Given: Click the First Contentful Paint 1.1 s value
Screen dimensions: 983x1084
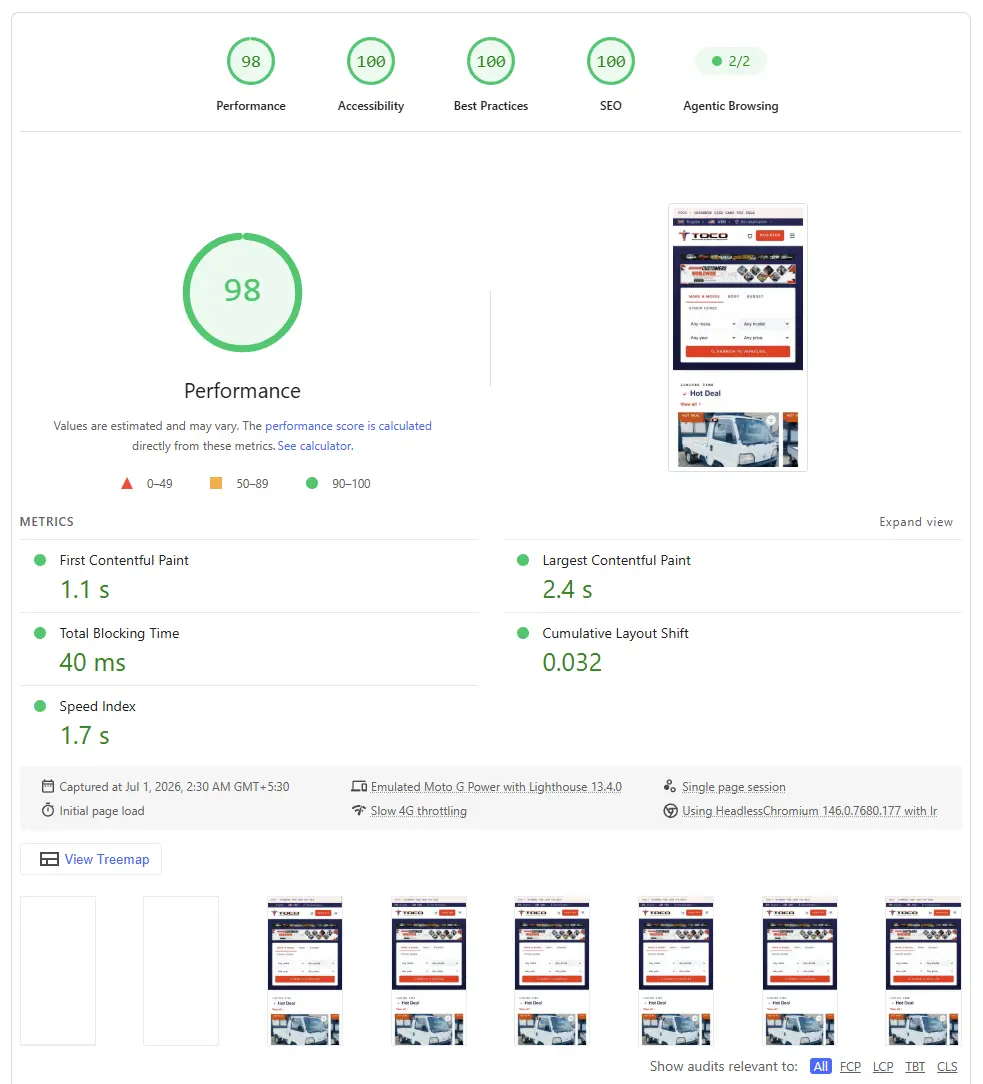Looking at the screenshot, I should 84,590.
